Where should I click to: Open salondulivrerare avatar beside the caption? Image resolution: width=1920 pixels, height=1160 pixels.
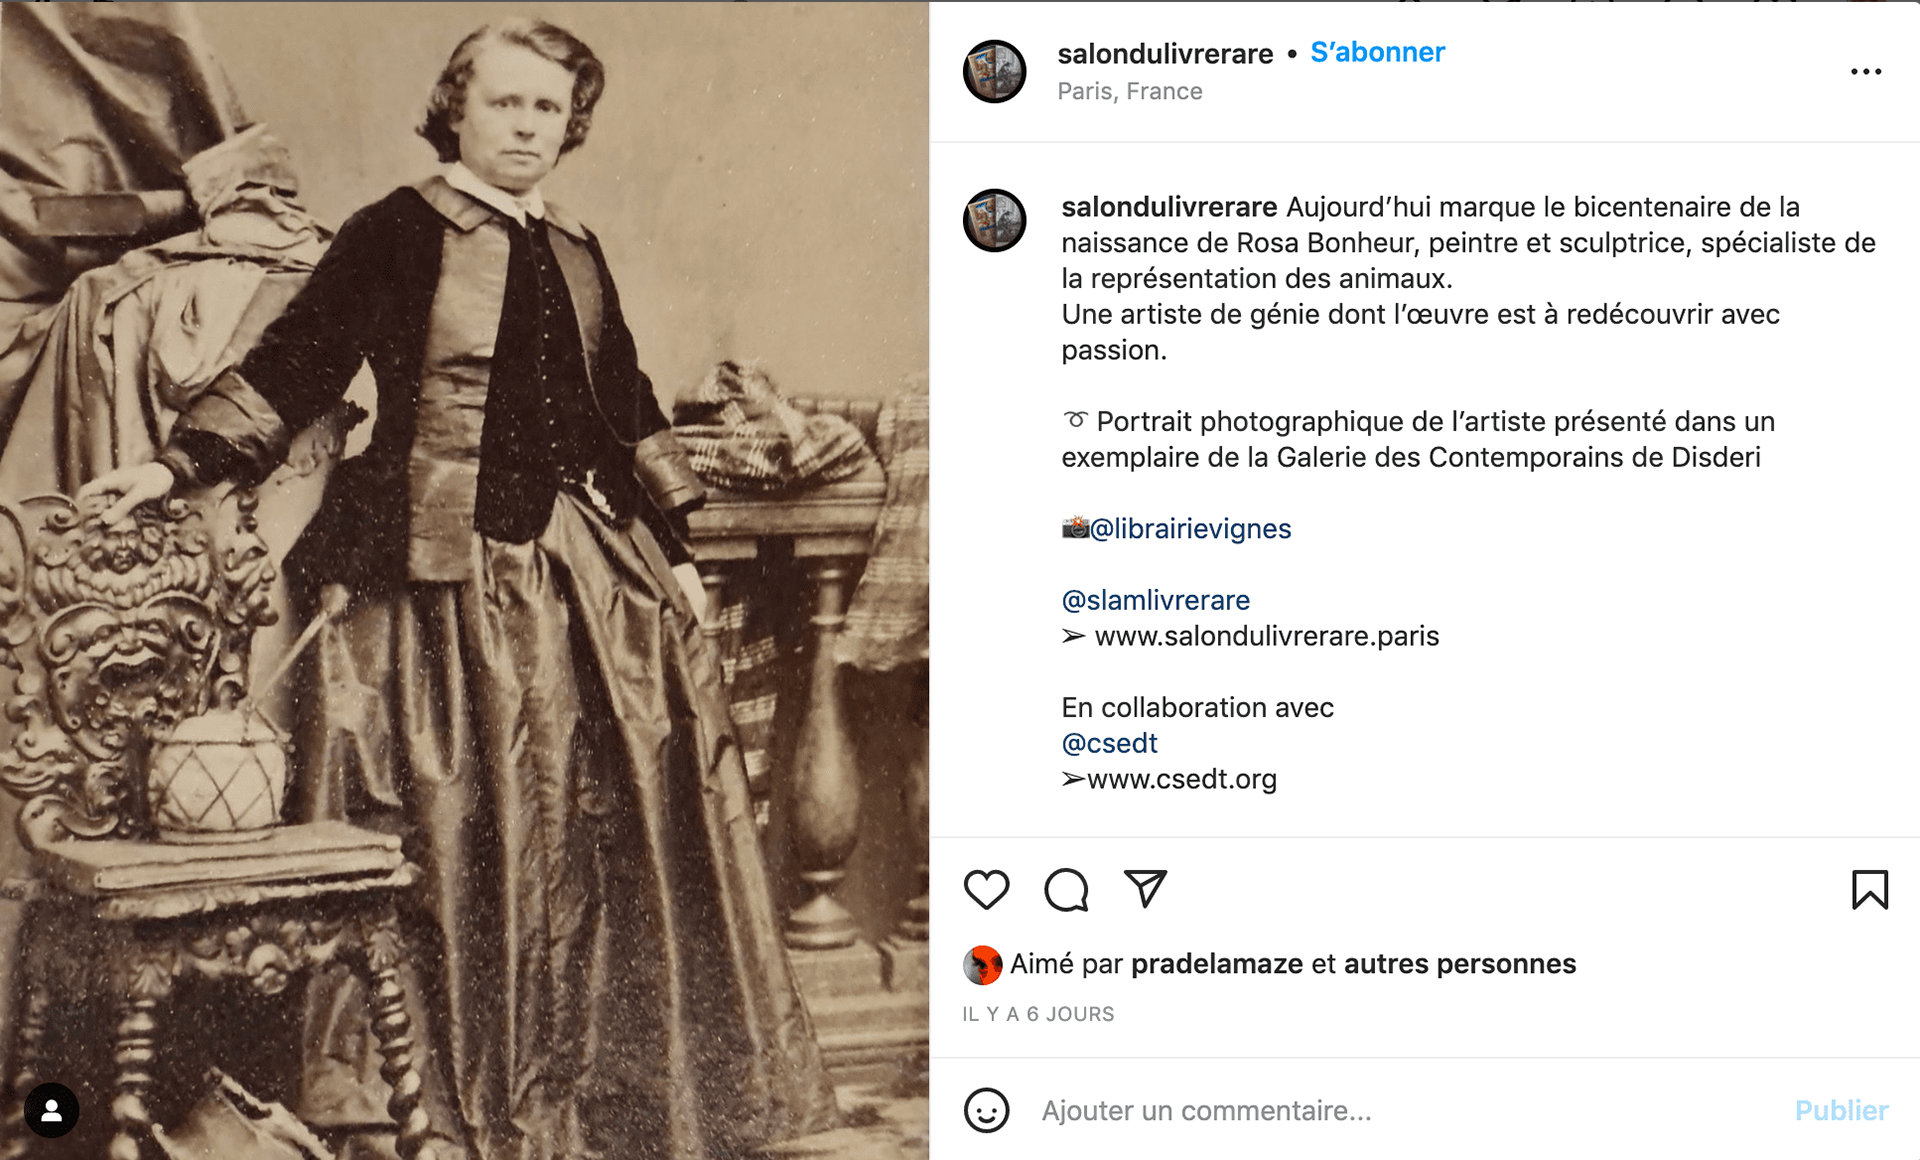(x=994, y=220)
